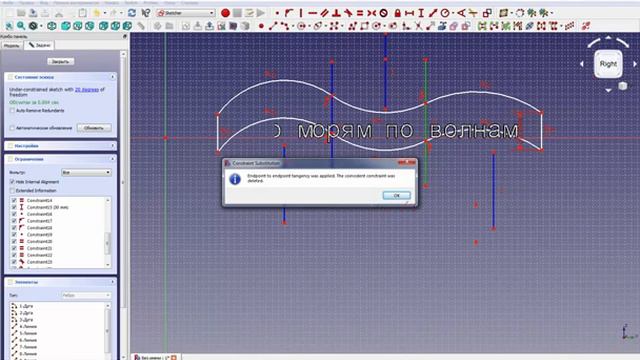Click the red Record macro button
The height and width of the screenshot is (360, 640).
225,13
